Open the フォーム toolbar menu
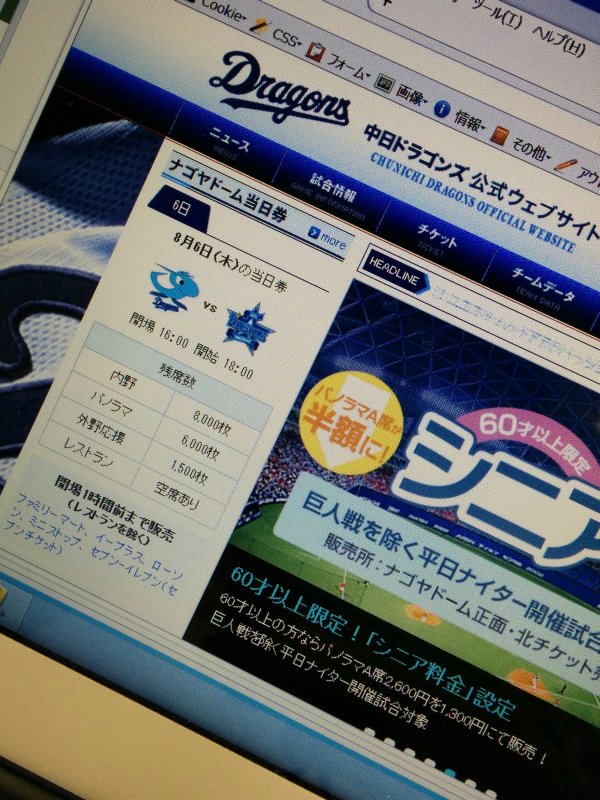Viewport: 600px width, 800px height. (x=347, y=66)
